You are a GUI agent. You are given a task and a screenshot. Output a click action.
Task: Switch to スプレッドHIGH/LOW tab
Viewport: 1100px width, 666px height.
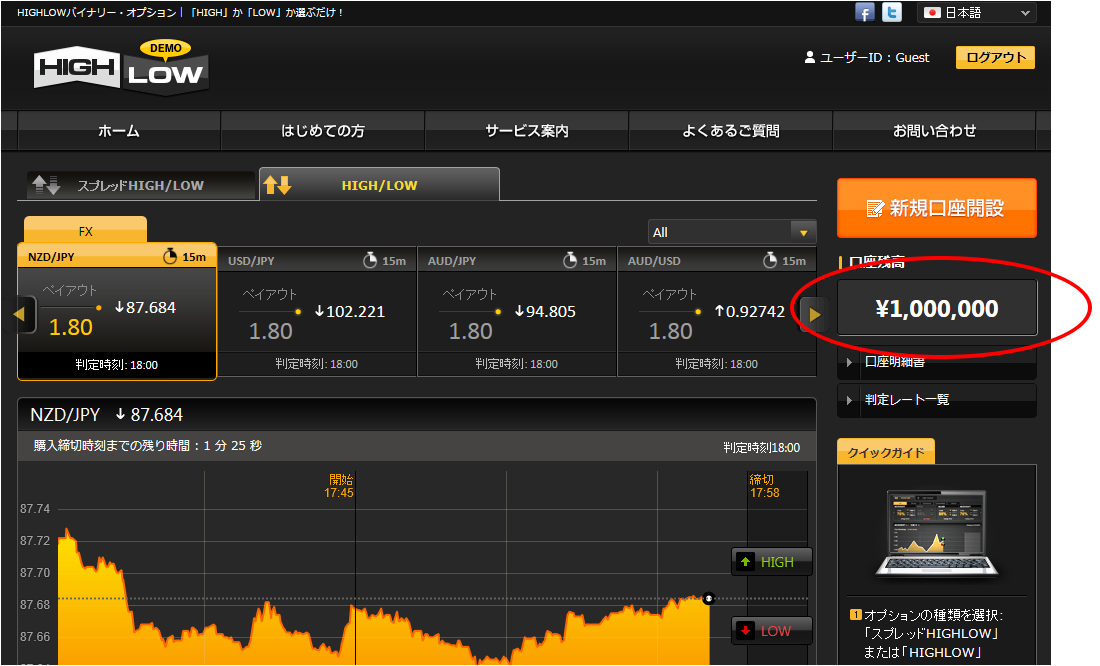[140, 185]
